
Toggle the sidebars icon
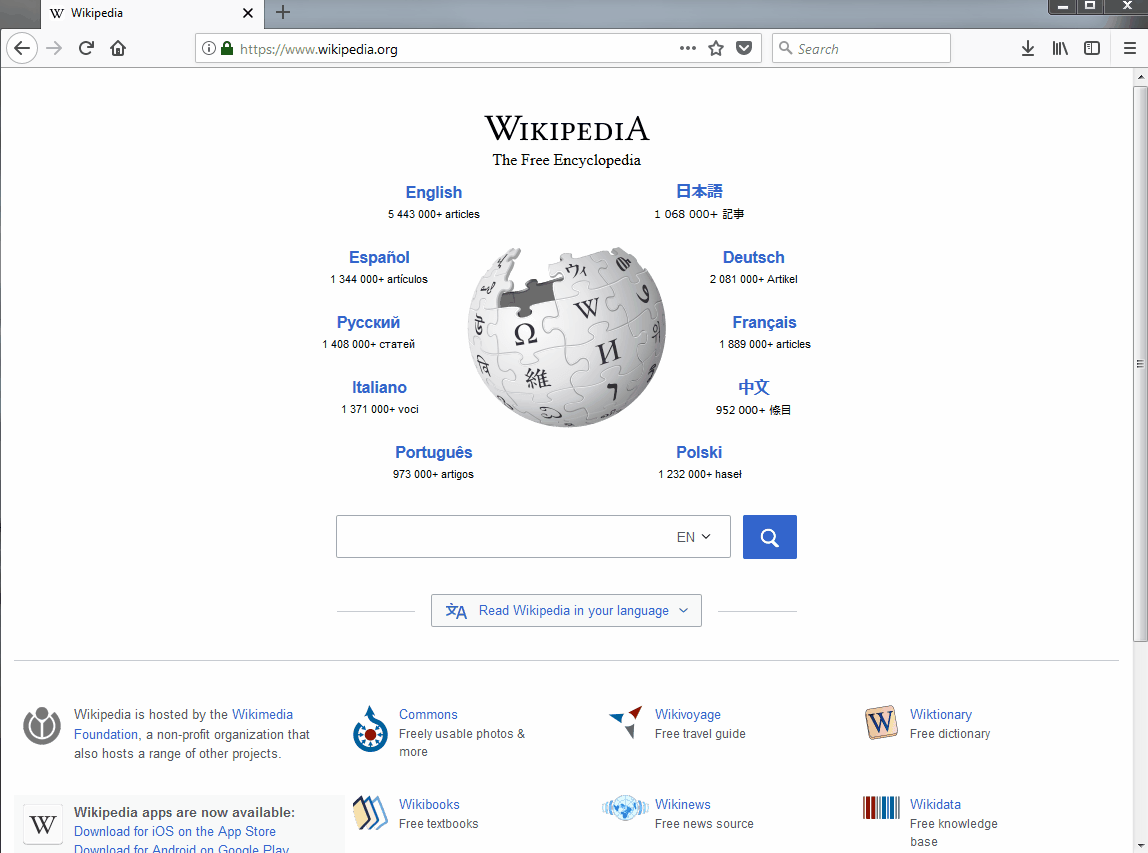click(x=1092, y=48)
